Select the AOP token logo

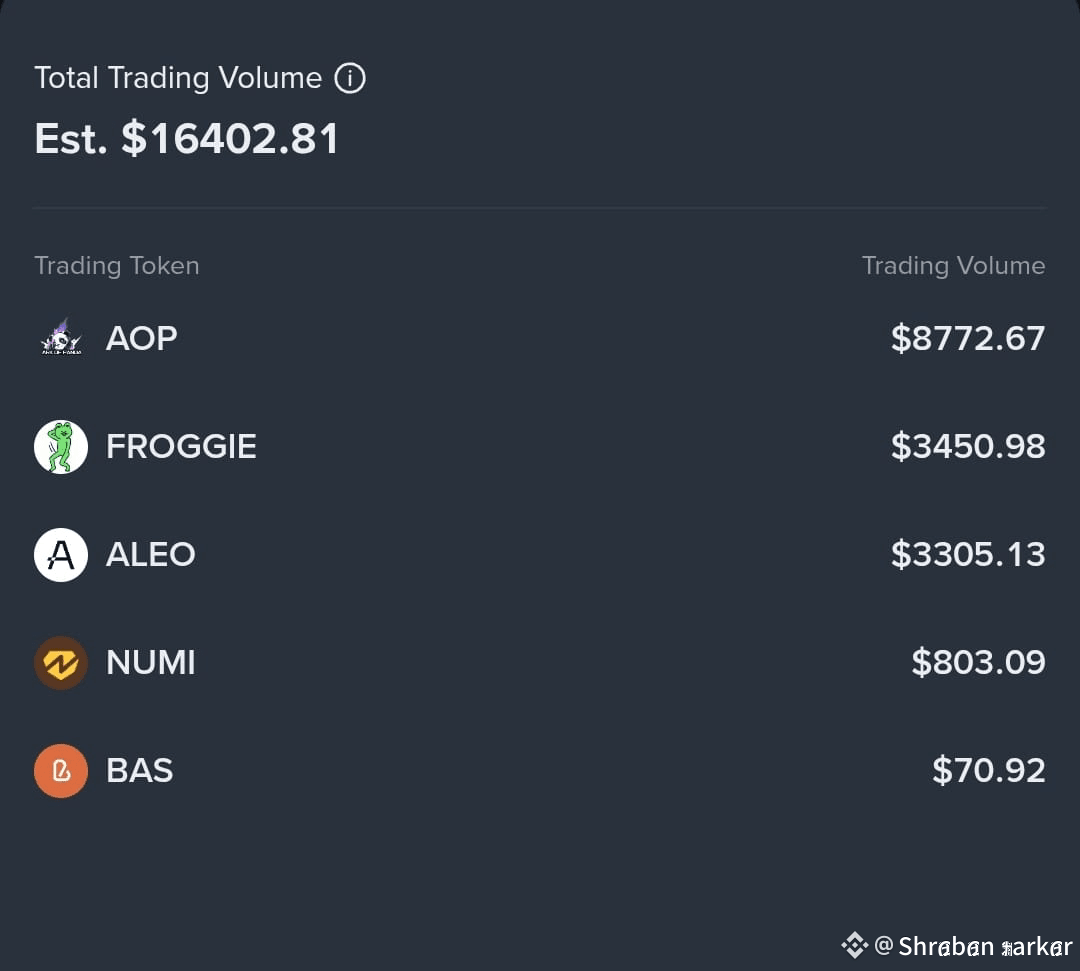point(61,338)
